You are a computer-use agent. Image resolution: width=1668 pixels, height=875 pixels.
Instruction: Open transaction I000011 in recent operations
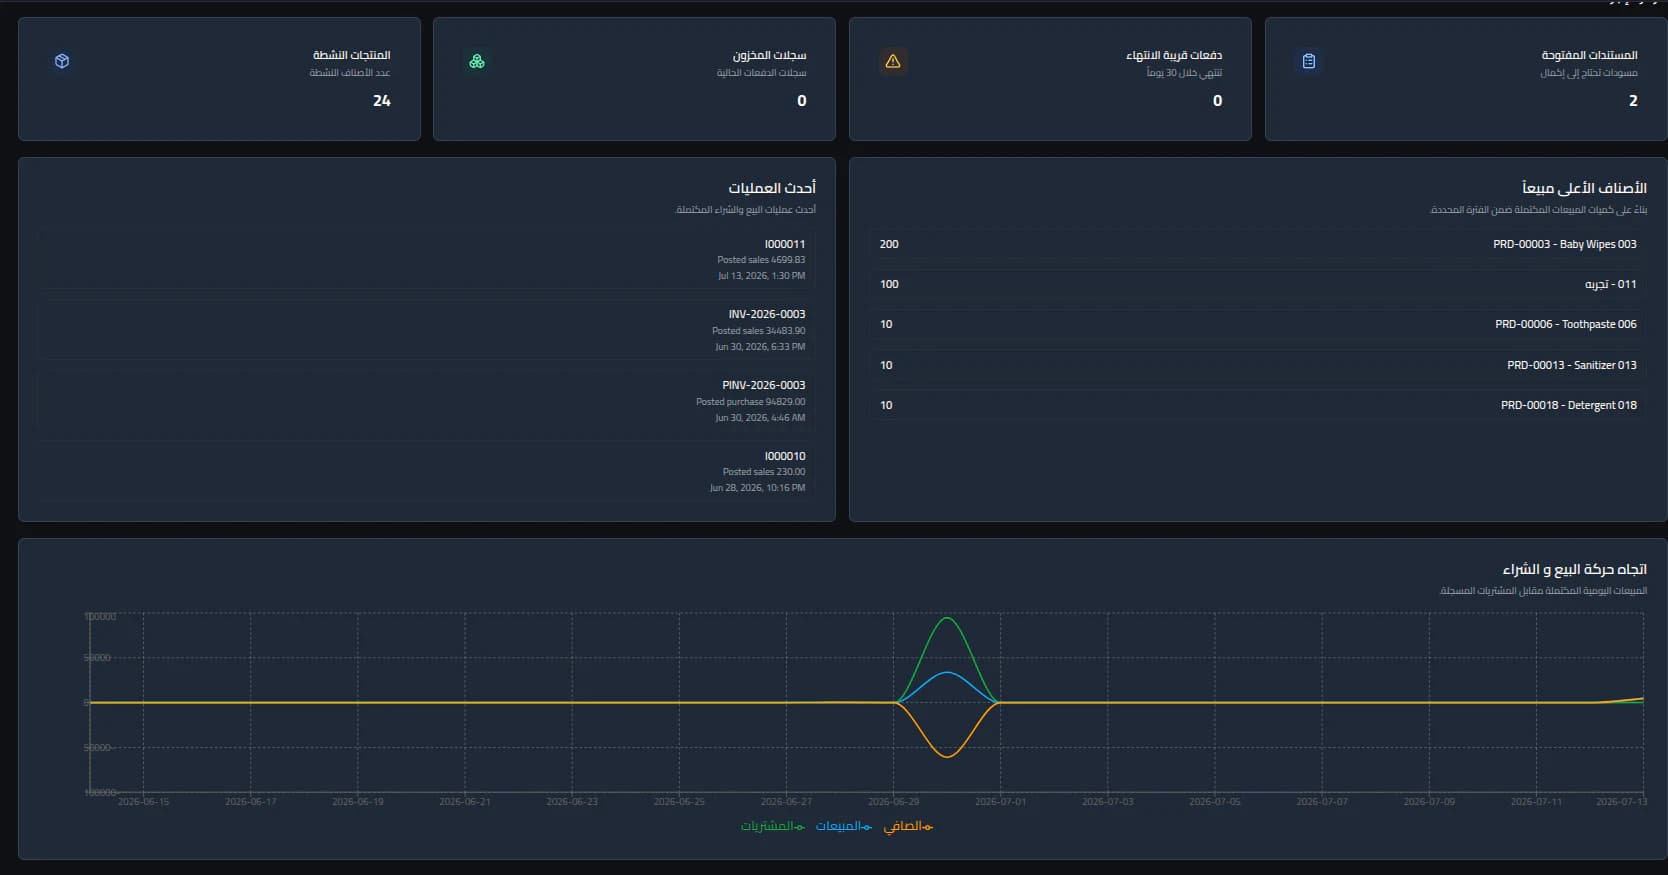point(427,259)
